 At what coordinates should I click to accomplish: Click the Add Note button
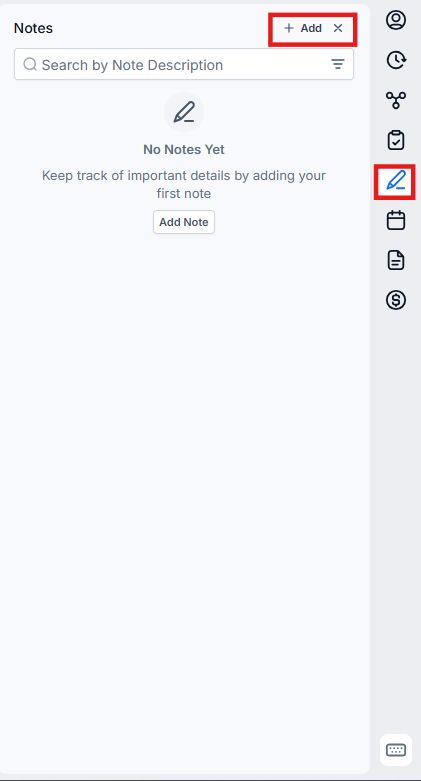click(x=184, y=222)
